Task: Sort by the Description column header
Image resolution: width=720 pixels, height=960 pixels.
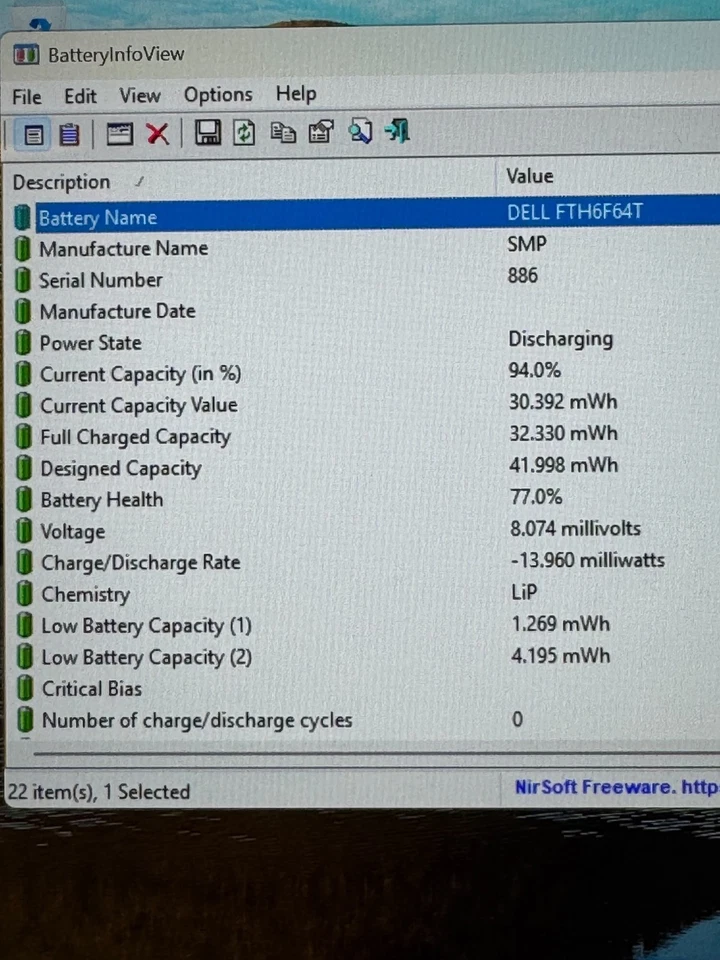Action: click(252, 181)
